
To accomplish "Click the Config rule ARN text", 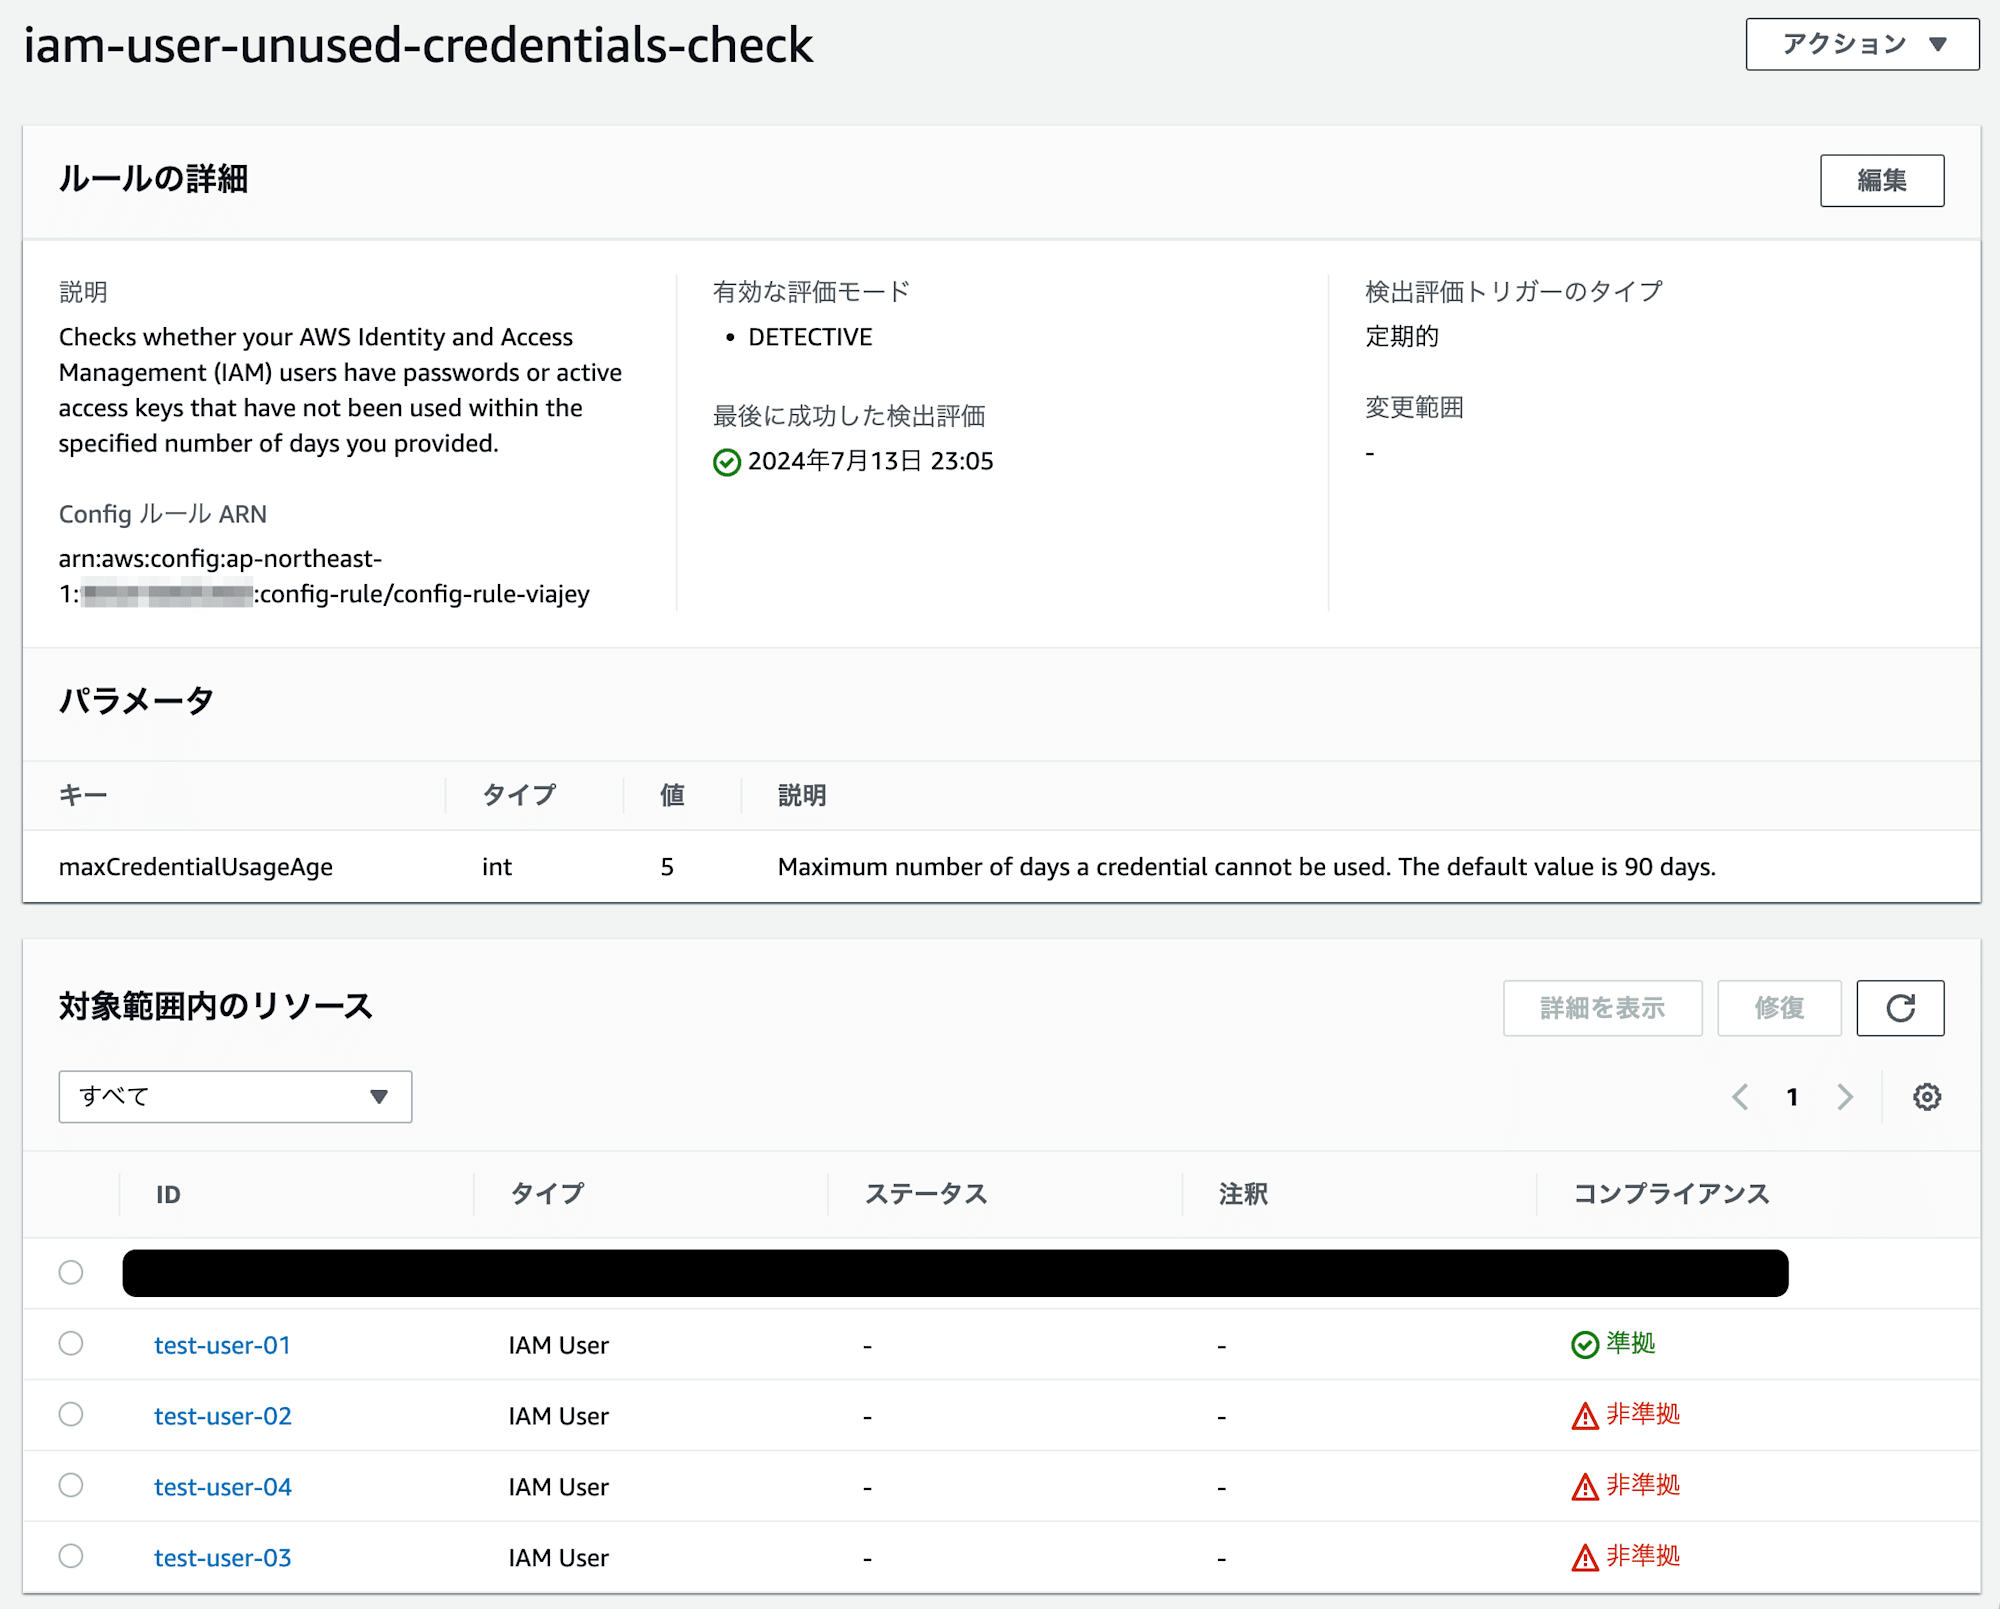I will click(324, 576).
